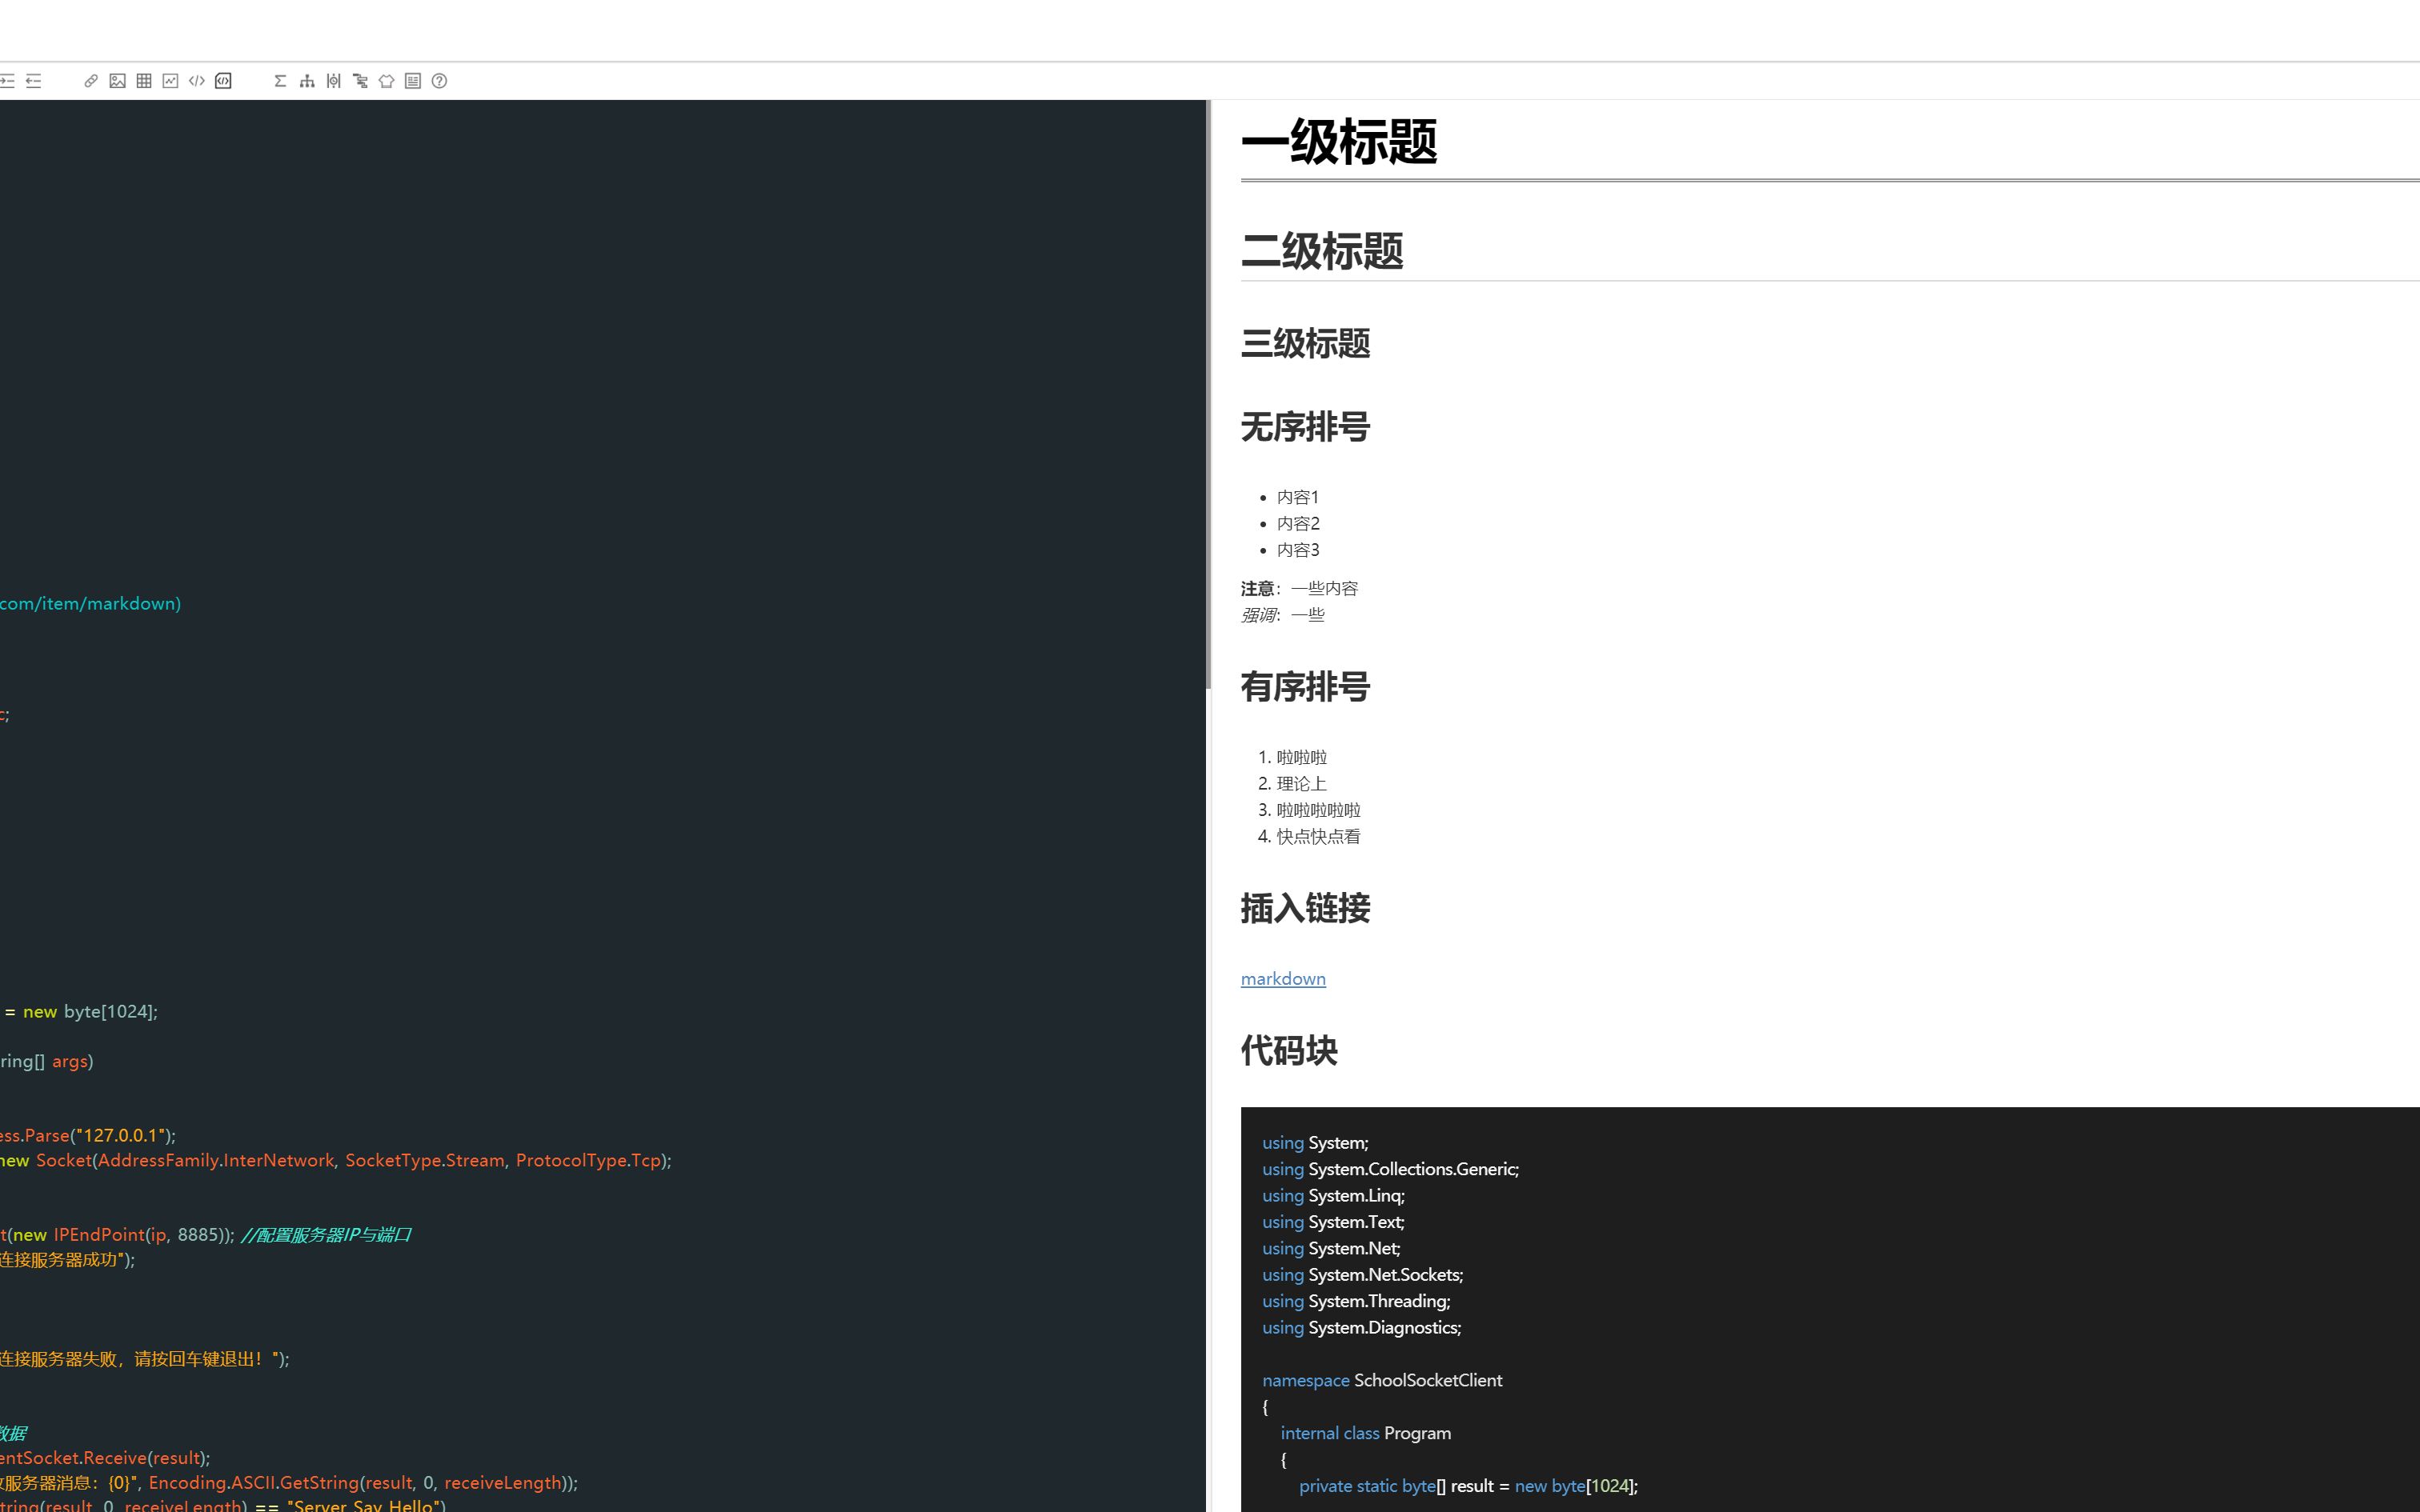Click the 'ring[] args)' text in the editor

click(46, 1062)
